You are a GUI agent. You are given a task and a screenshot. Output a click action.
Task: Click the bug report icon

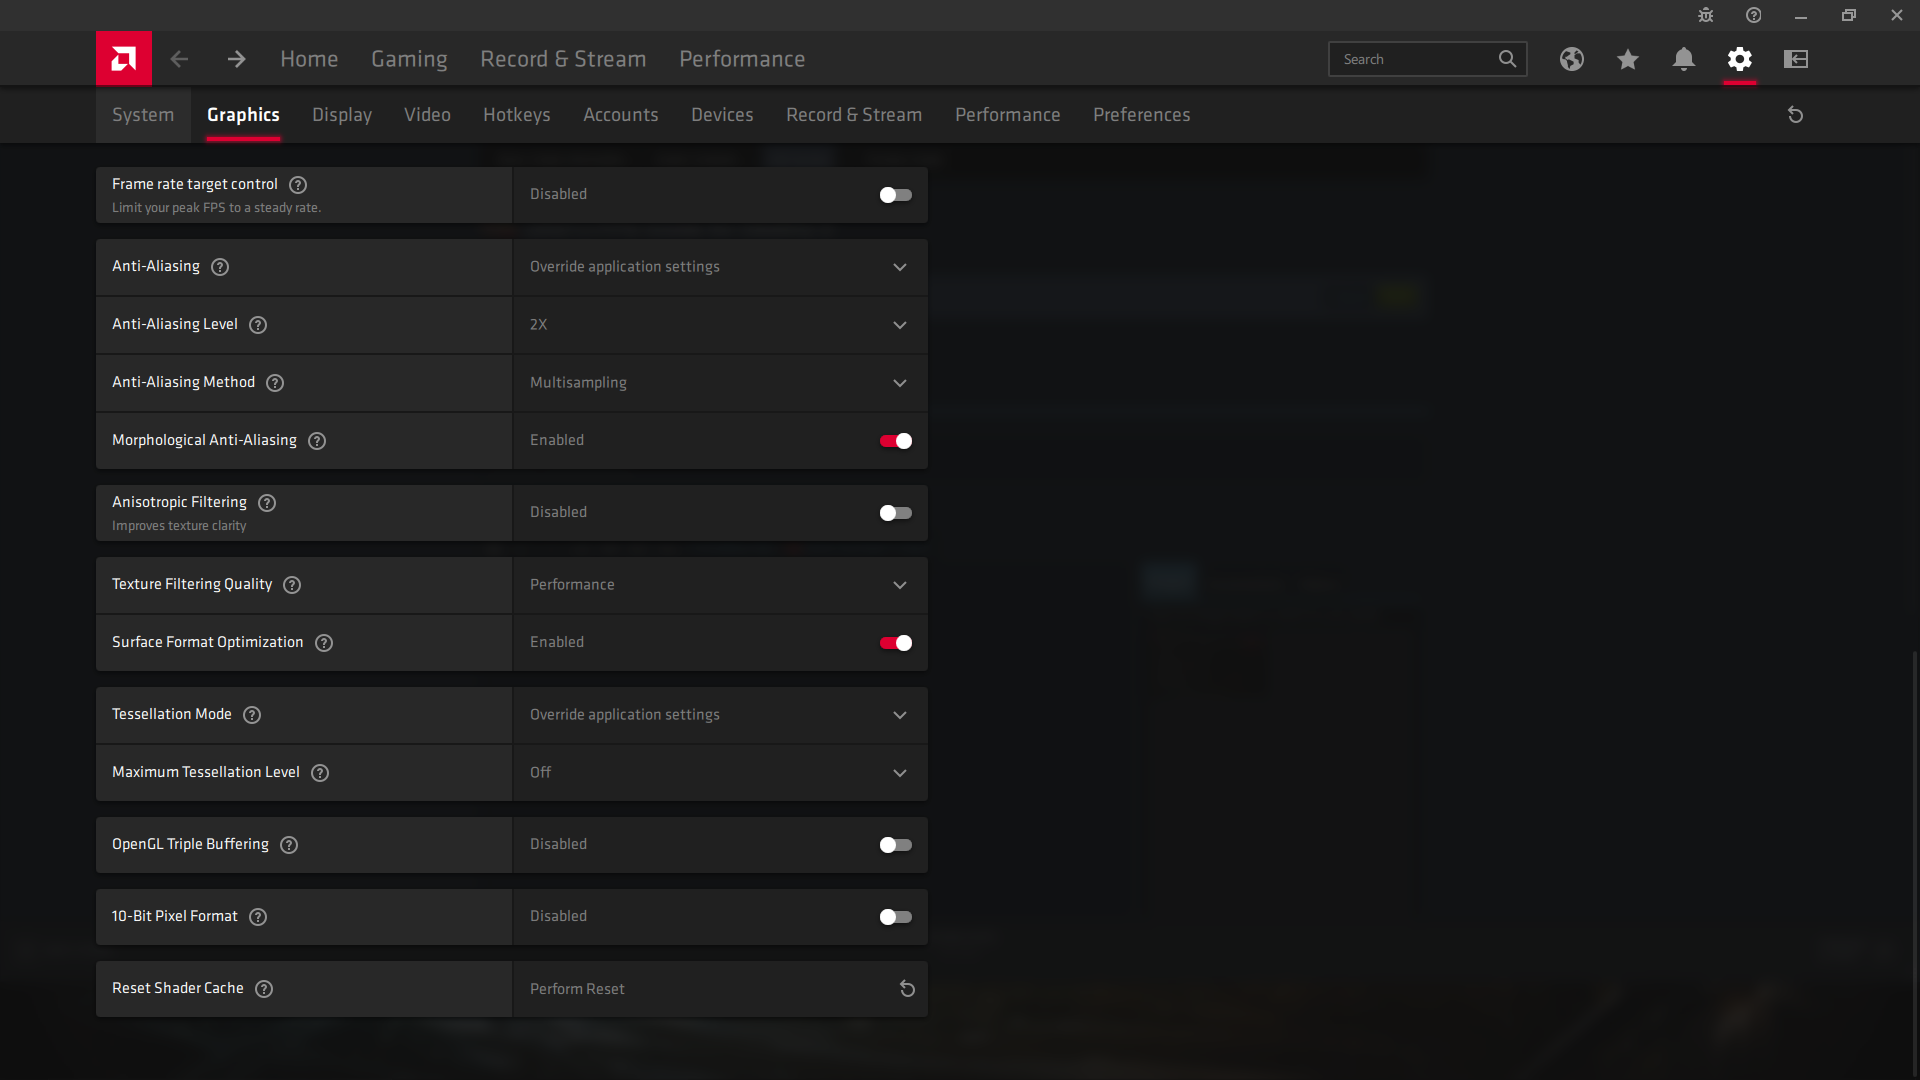1705,15
